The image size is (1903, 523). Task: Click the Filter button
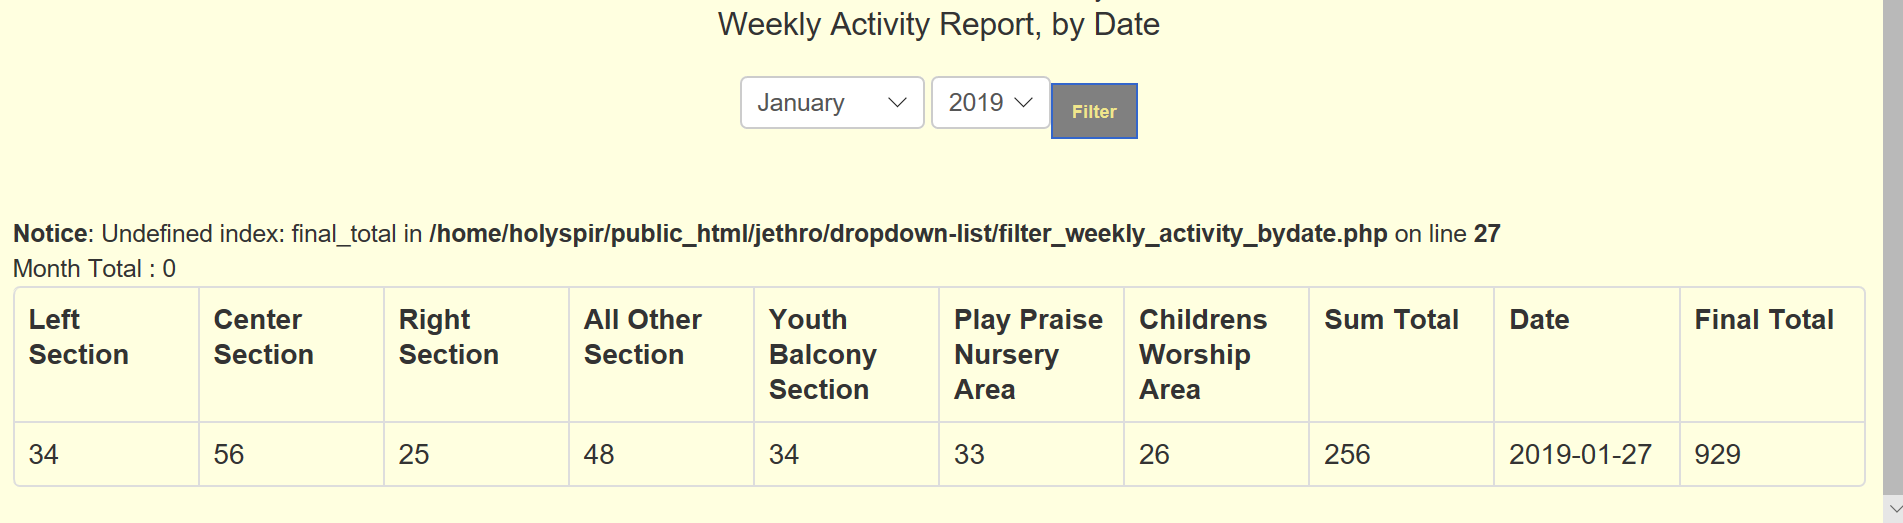point(1094,111)
